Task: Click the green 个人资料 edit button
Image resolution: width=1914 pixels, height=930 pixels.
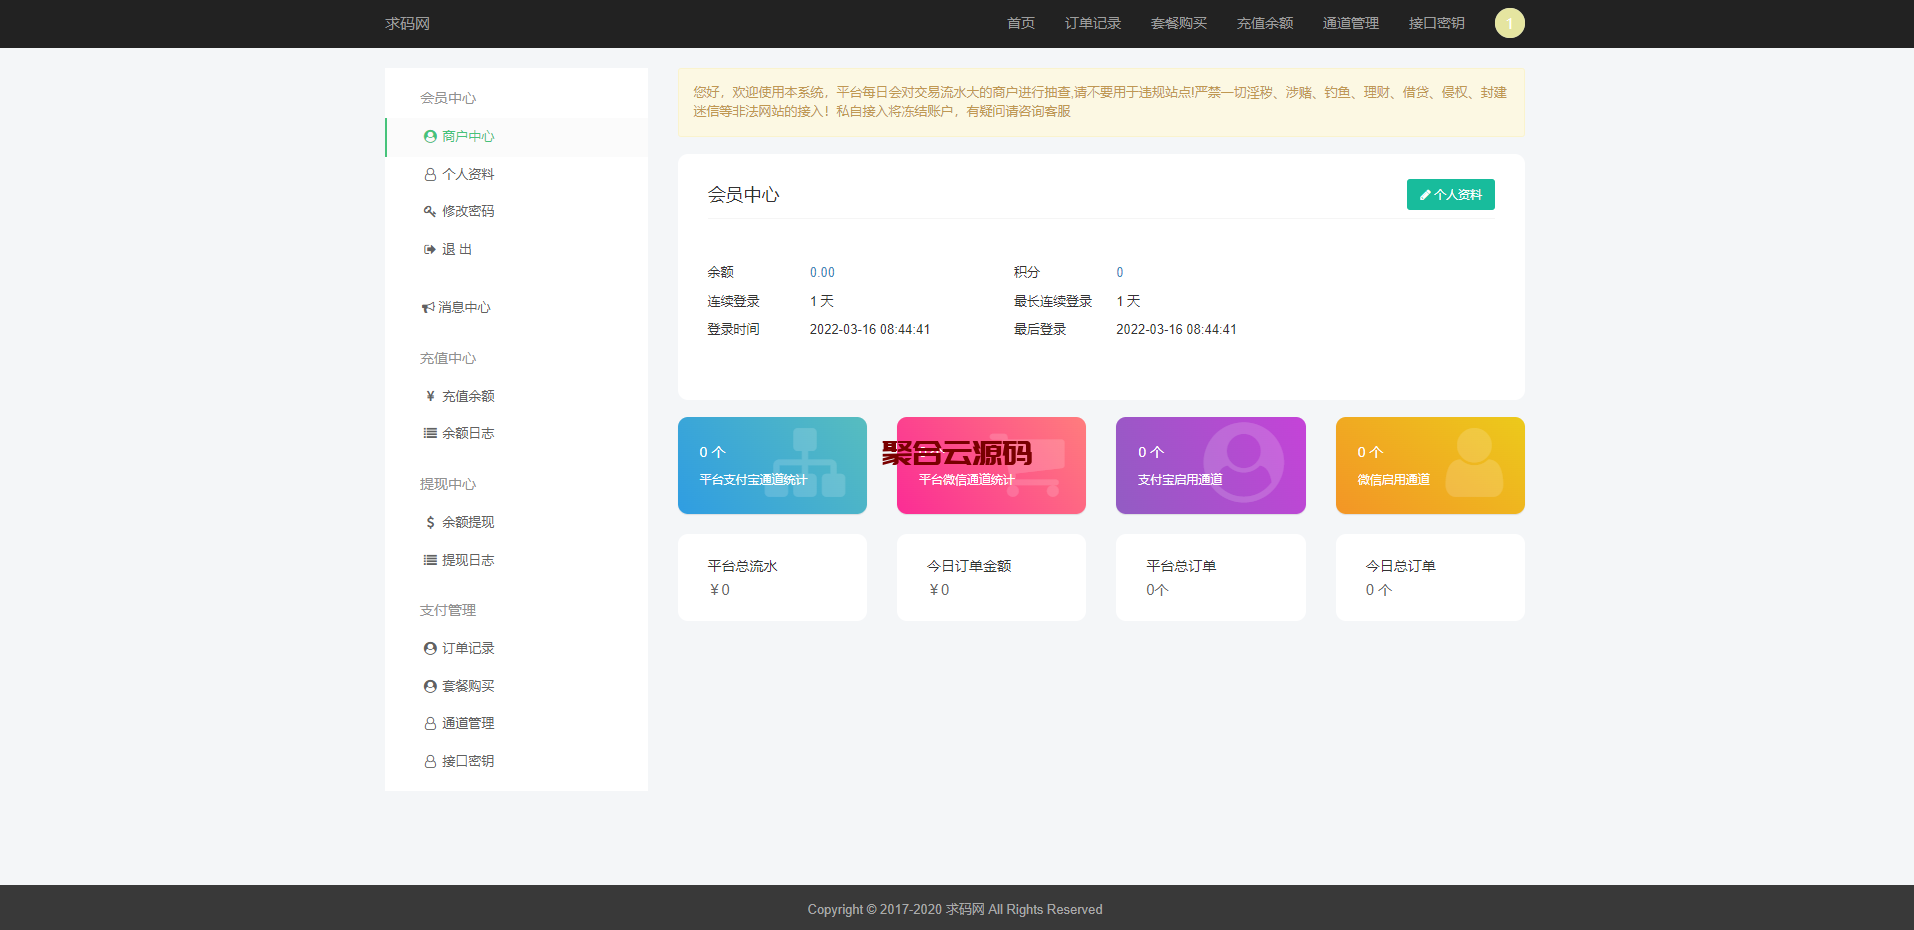Action: pos(1450,195)
